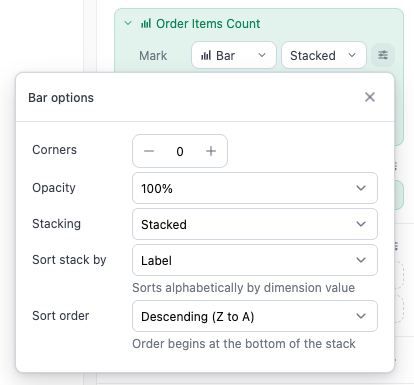Click 'Order begins at the bottom' hint
The width and height of the screenshot is (414, 385).
(x=244, y=344)
